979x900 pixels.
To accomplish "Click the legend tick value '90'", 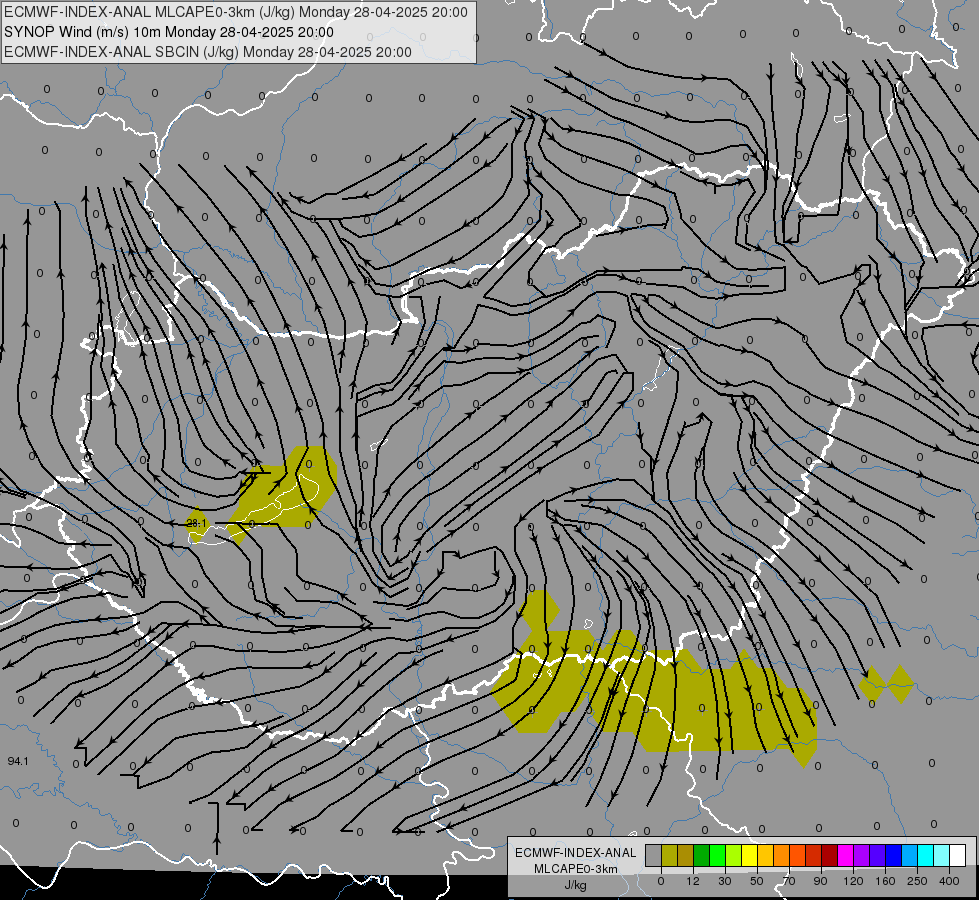I will coord(820,881).
